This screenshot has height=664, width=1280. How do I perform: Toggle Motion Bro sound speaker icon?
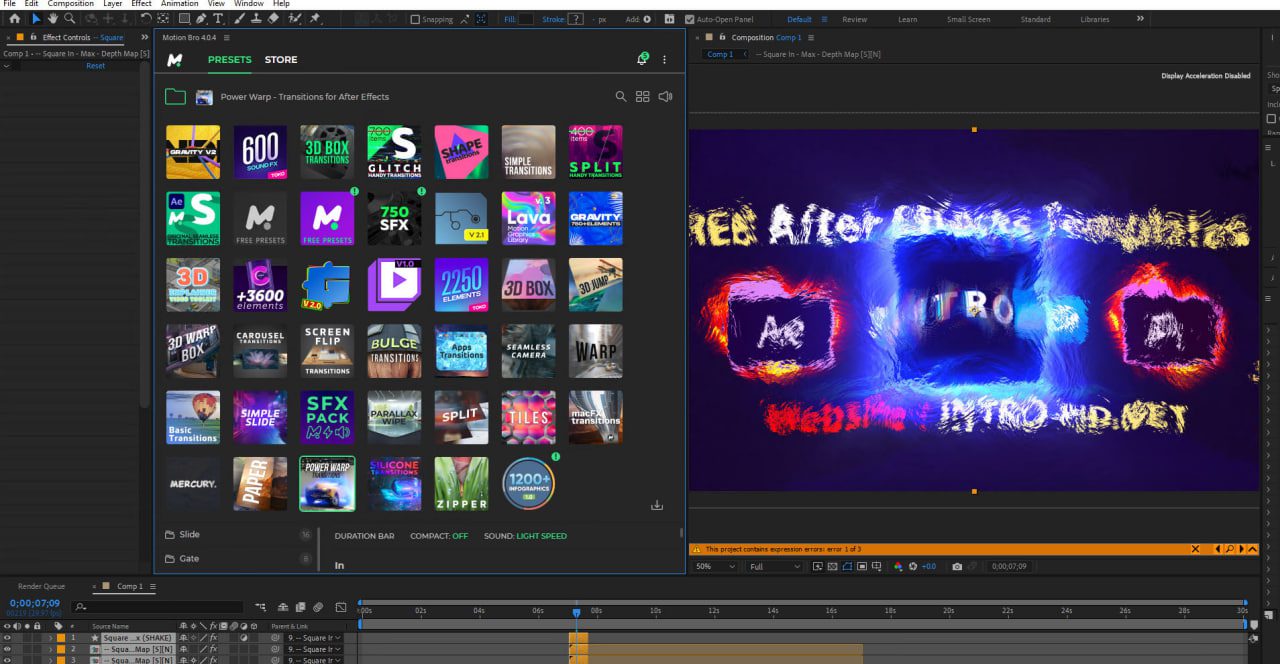666,97
